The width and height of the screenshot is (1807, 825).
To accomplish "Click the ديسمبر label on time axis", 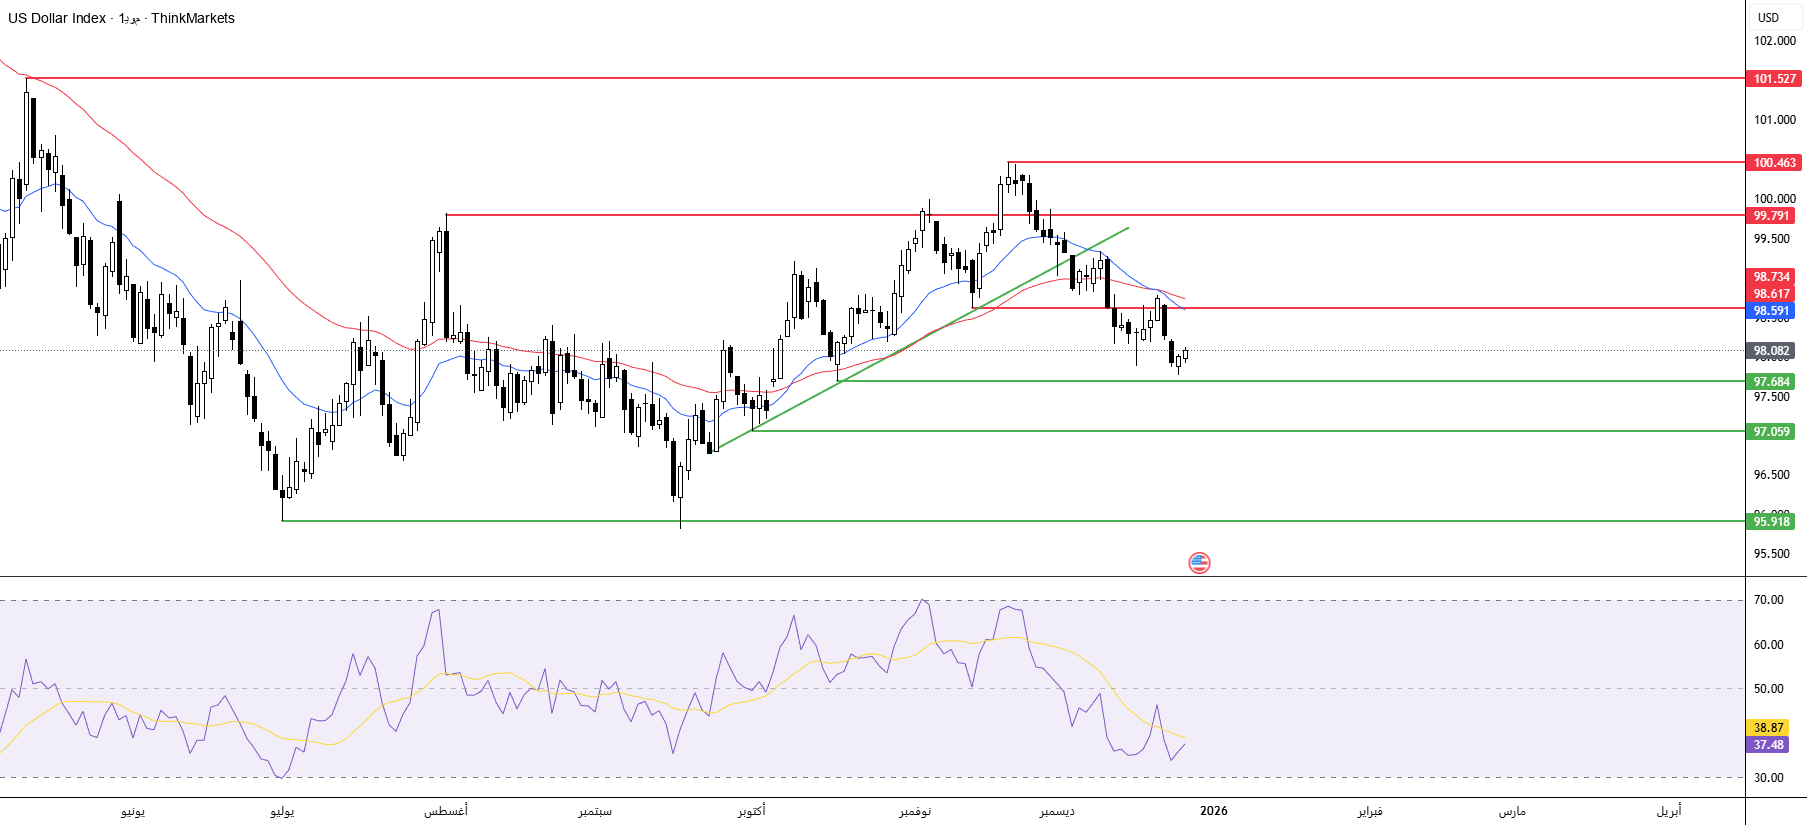I will (1057, 810).
